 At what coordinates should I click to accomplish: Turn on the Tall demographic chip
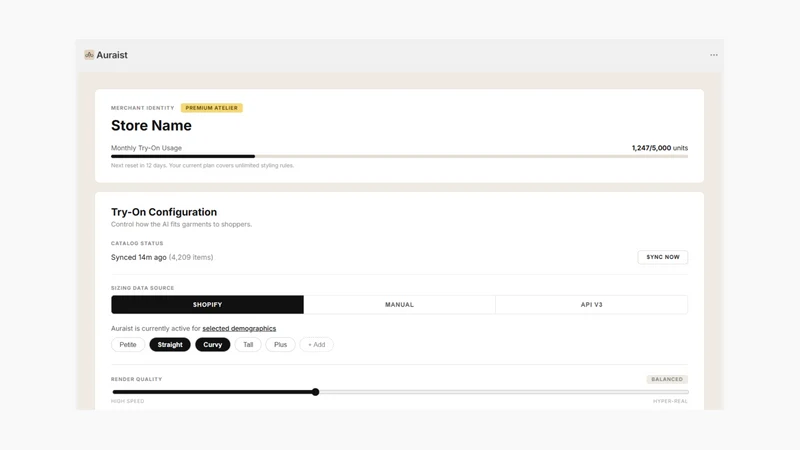(248, 345)
